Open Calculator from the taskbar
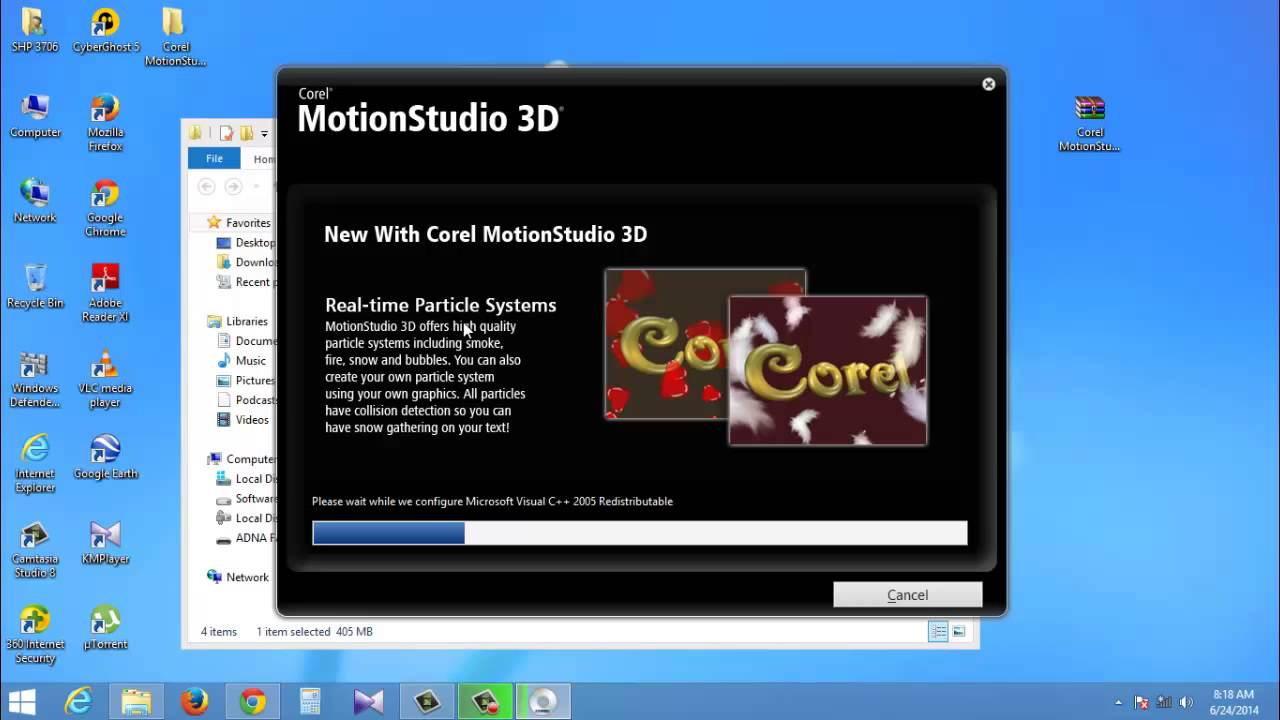1280x720 pixels. pos(310,701)
